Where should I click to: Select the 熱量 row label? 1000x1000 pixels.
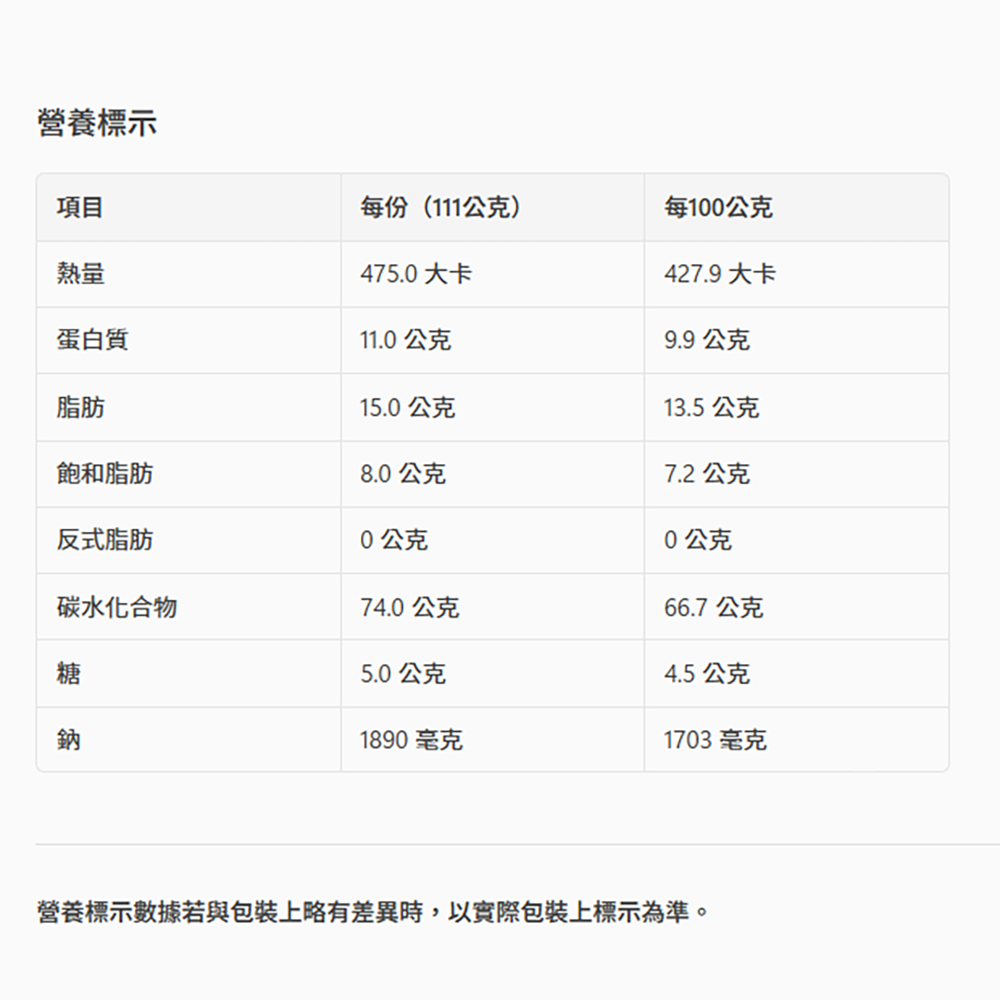point(81,274)
